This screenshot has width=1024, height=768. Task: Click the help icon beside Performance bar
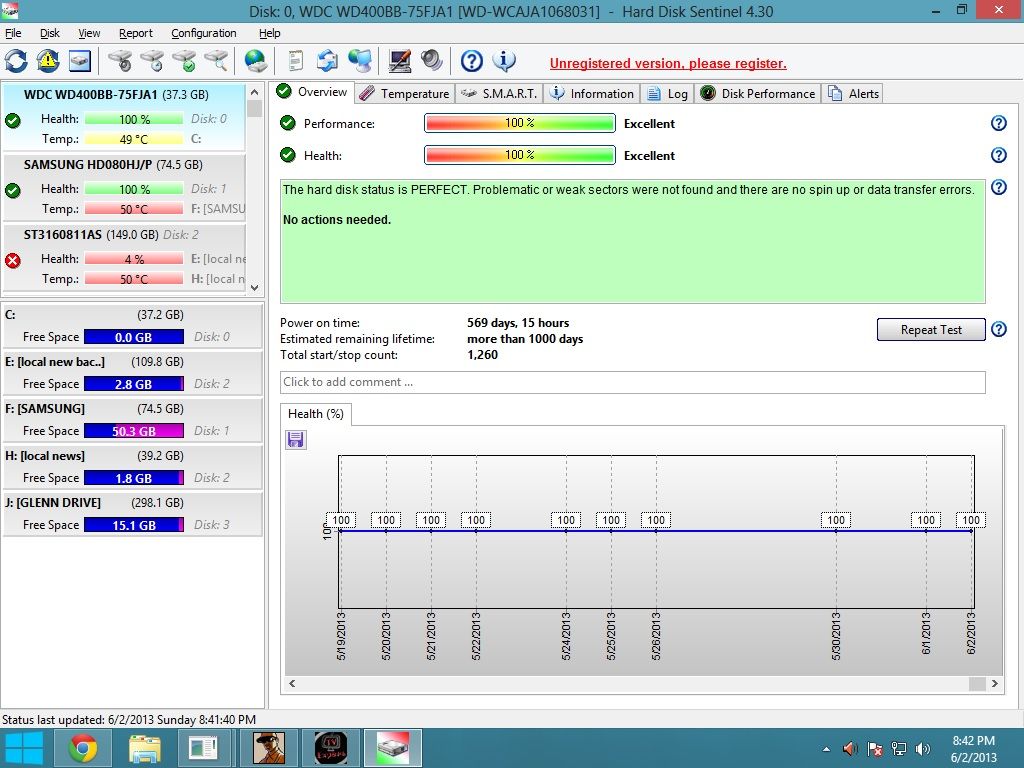click(999, 123)
